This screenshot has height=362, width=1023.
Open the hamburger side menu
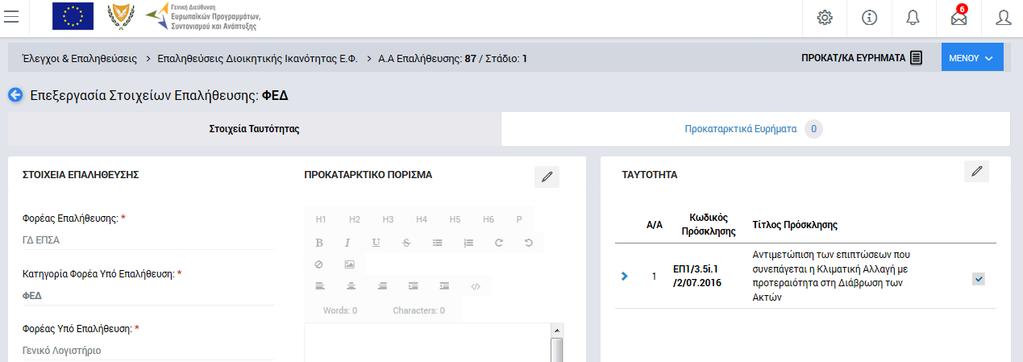11,17
